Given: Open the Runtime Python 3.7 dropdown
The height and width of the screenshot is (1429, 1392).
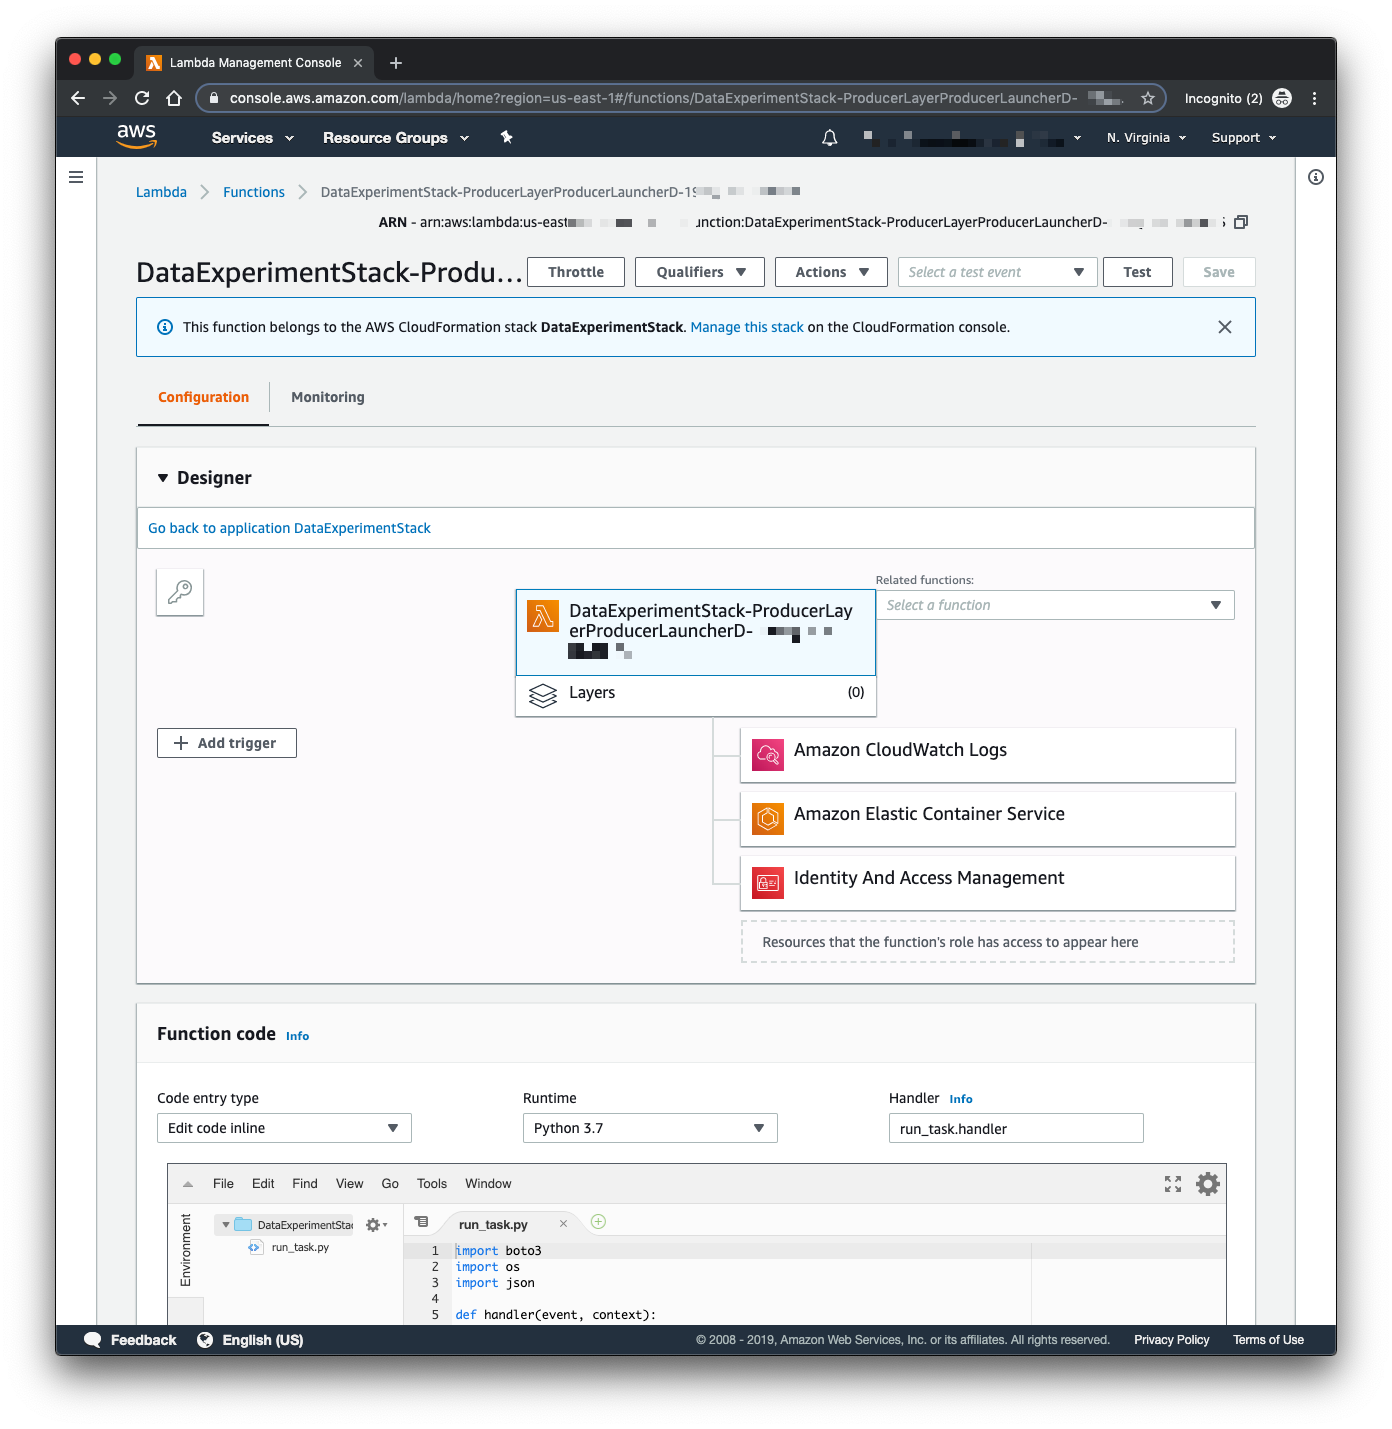Looking at the screenshot, I should (650, 1128).
